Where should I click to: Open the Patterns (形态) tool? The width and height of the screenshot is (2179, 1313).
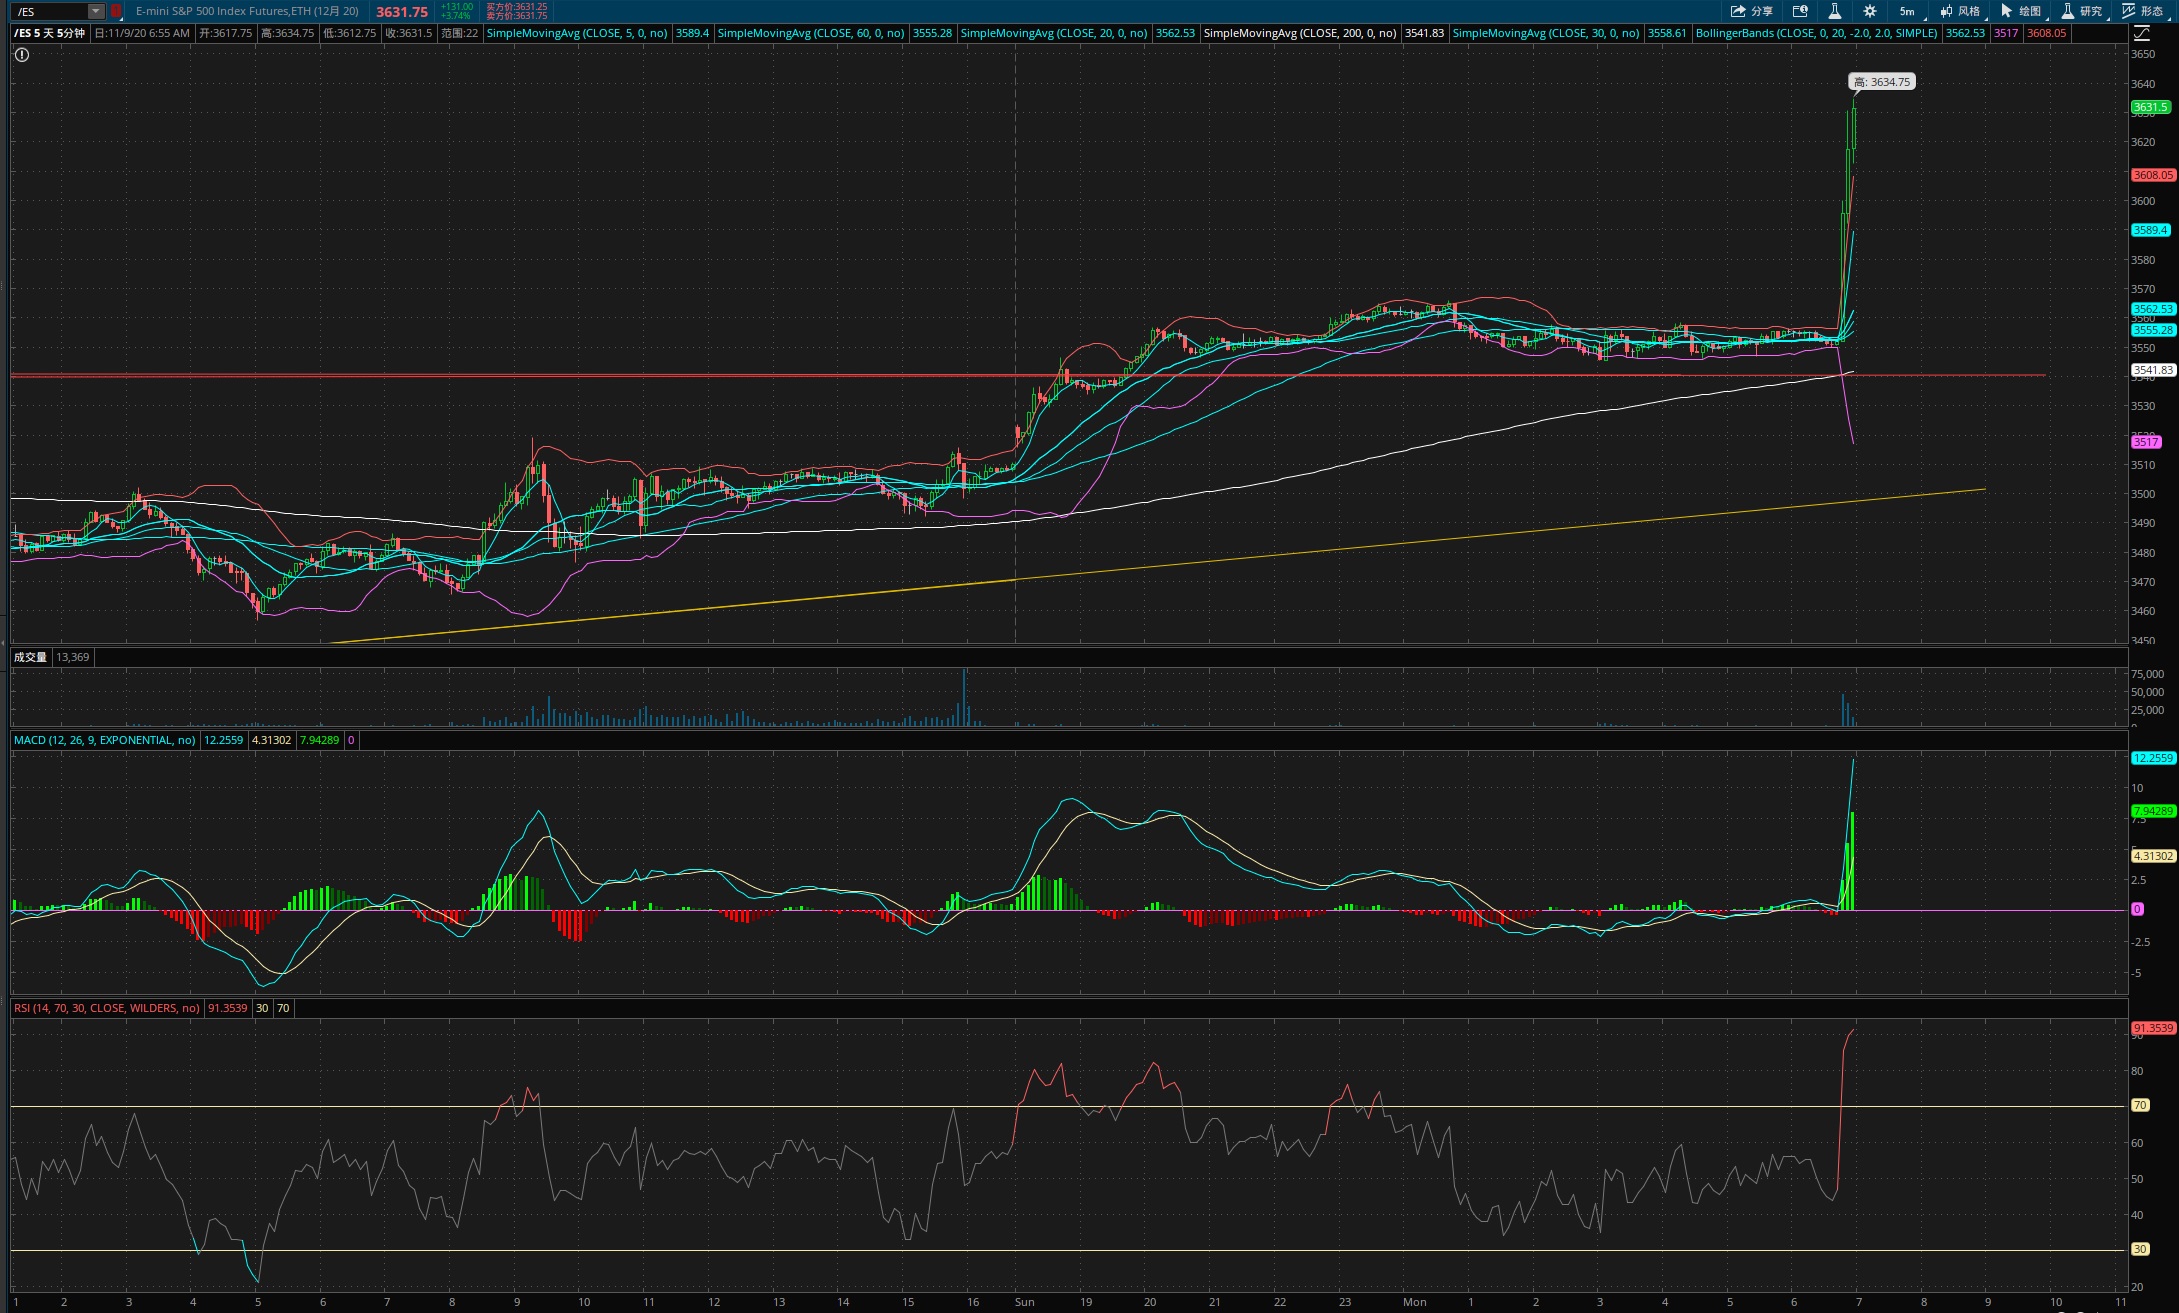pyautogui.click(x=2144, y=11)
